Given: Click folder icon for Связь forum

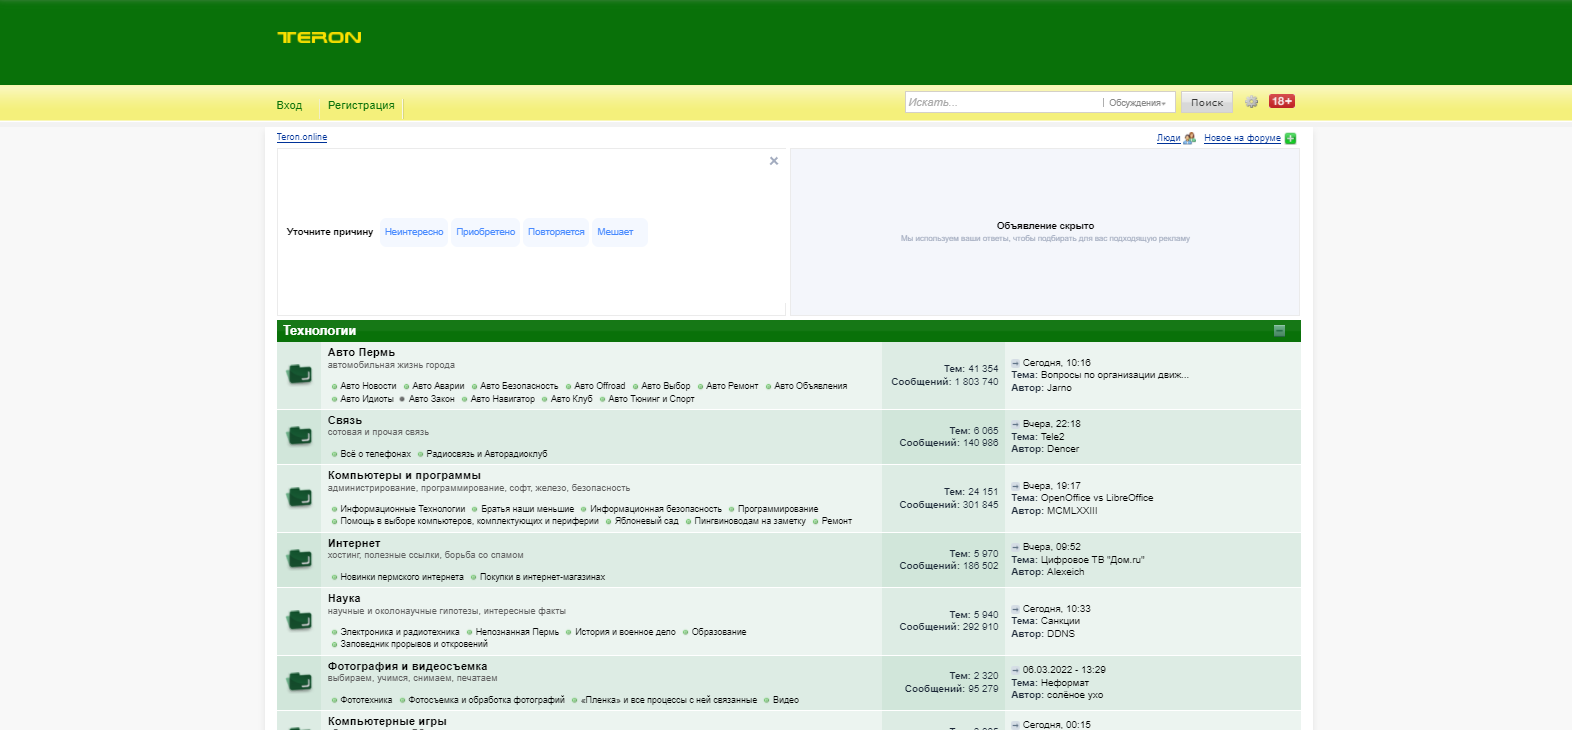Looking at the screenshot, I should coord(299,435).
